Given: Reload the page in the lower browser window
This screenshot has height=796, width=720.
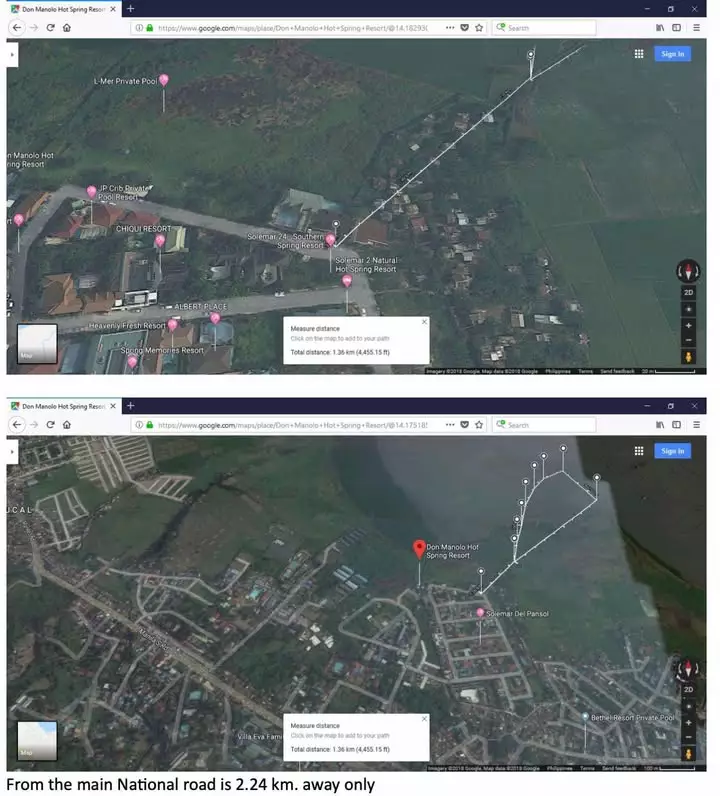Looking at the screenshot, I should pyautogui.click(x=50, y=424).
